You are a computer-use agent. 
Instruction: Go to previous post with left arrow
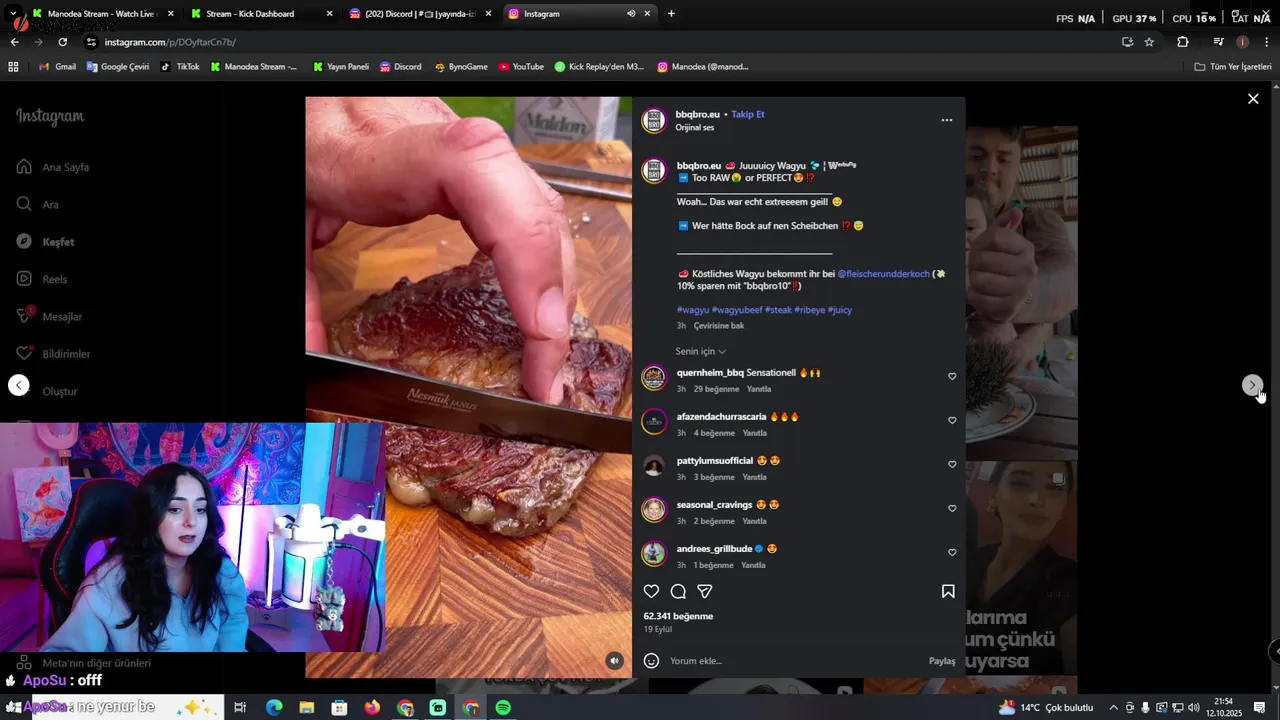click(19, 385)
